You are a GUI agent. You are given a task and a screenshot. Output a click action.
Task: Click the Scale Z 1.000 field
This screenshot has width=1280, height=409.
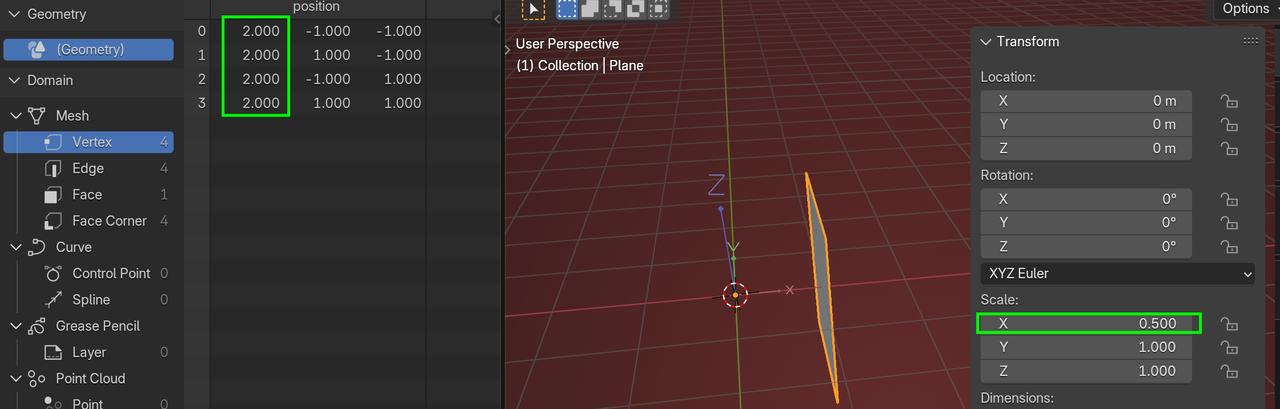pyautogui.click(x=1086, y=371)
